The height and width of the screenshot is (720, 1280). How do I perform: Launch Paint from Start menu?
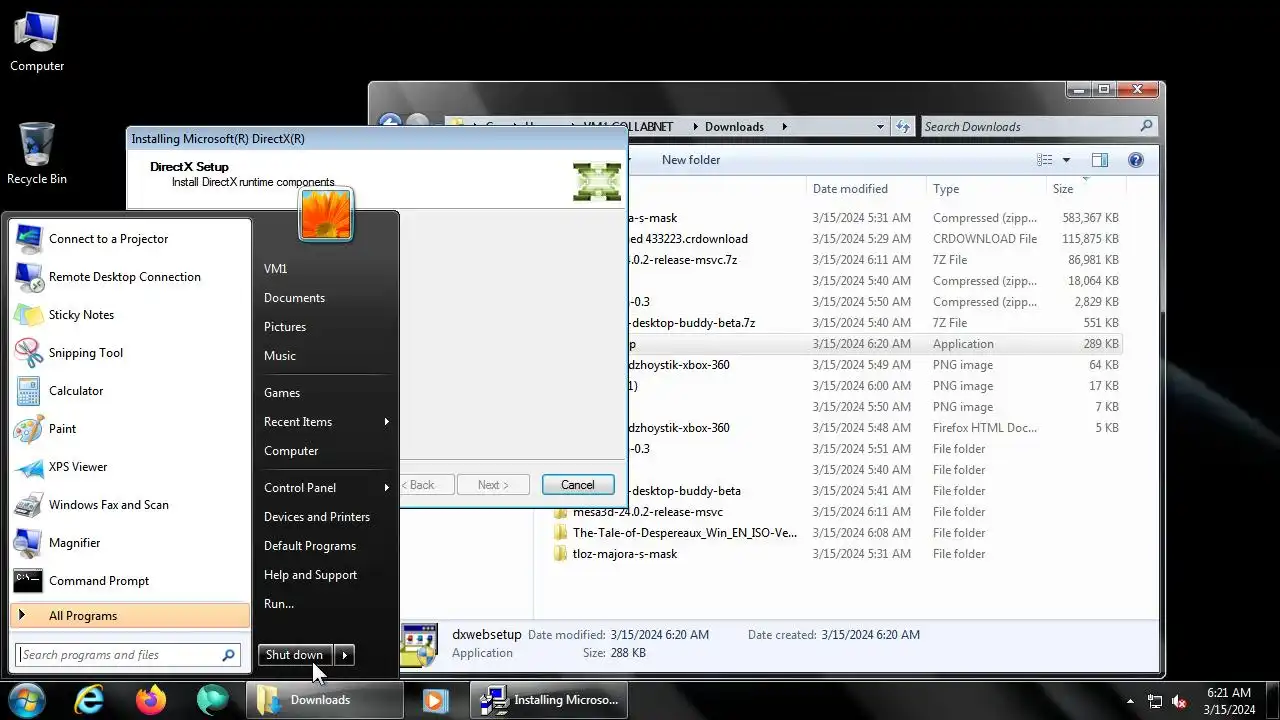pos(130,429)
